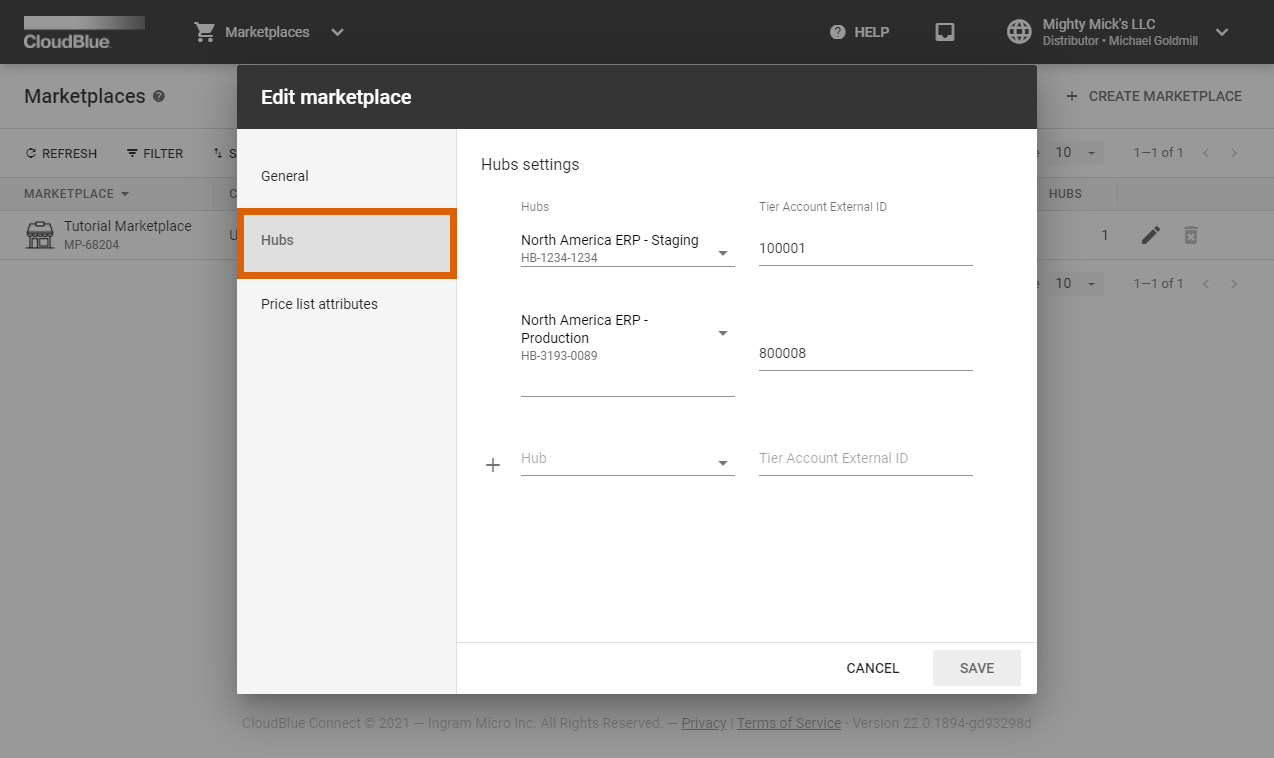Open the account menu chevron for Mighty Mick's LLC
Screen dimensions: 1274x758
tap(1222, 31)
